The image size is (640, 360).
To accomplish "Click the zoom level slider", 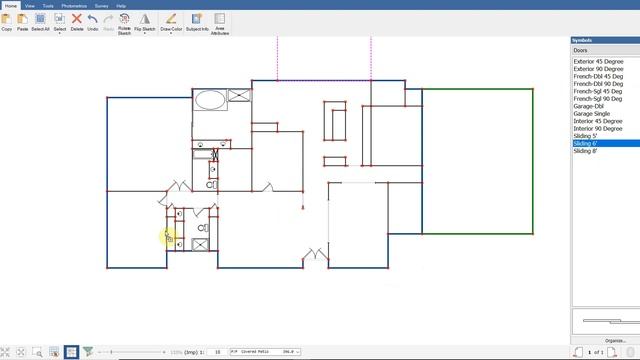I will (x=132, y=352).
